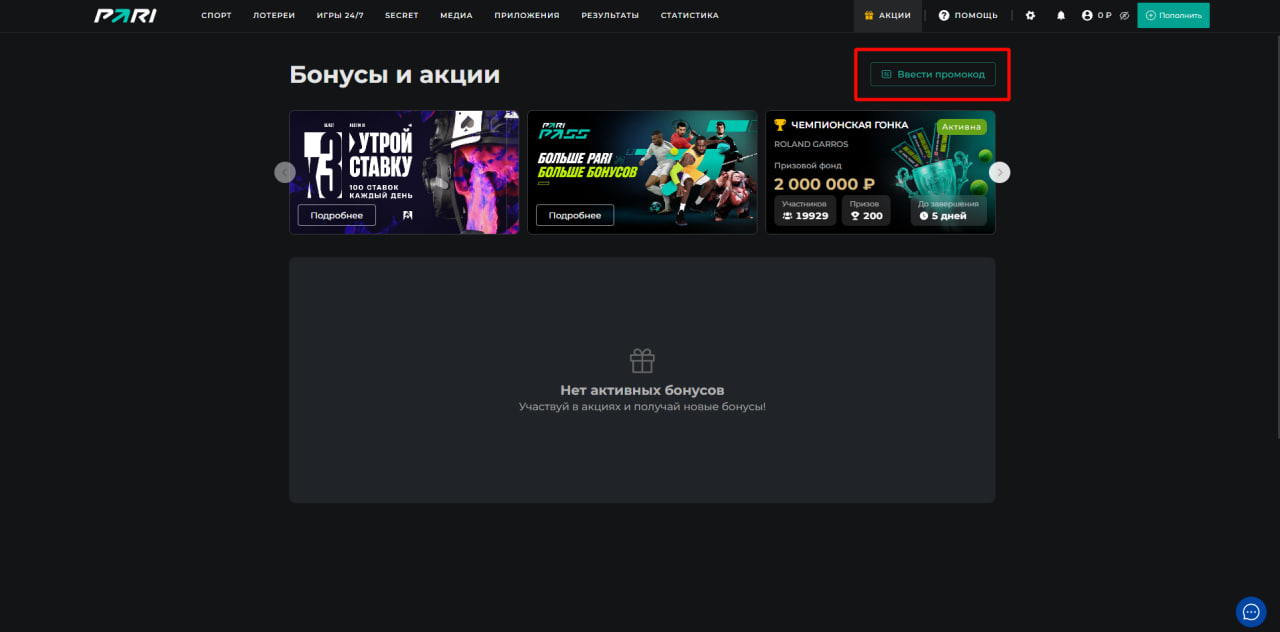The height and width of the screenshot is (632, 1280).
Task: Open notifications bell
Action: (1061, 16)
